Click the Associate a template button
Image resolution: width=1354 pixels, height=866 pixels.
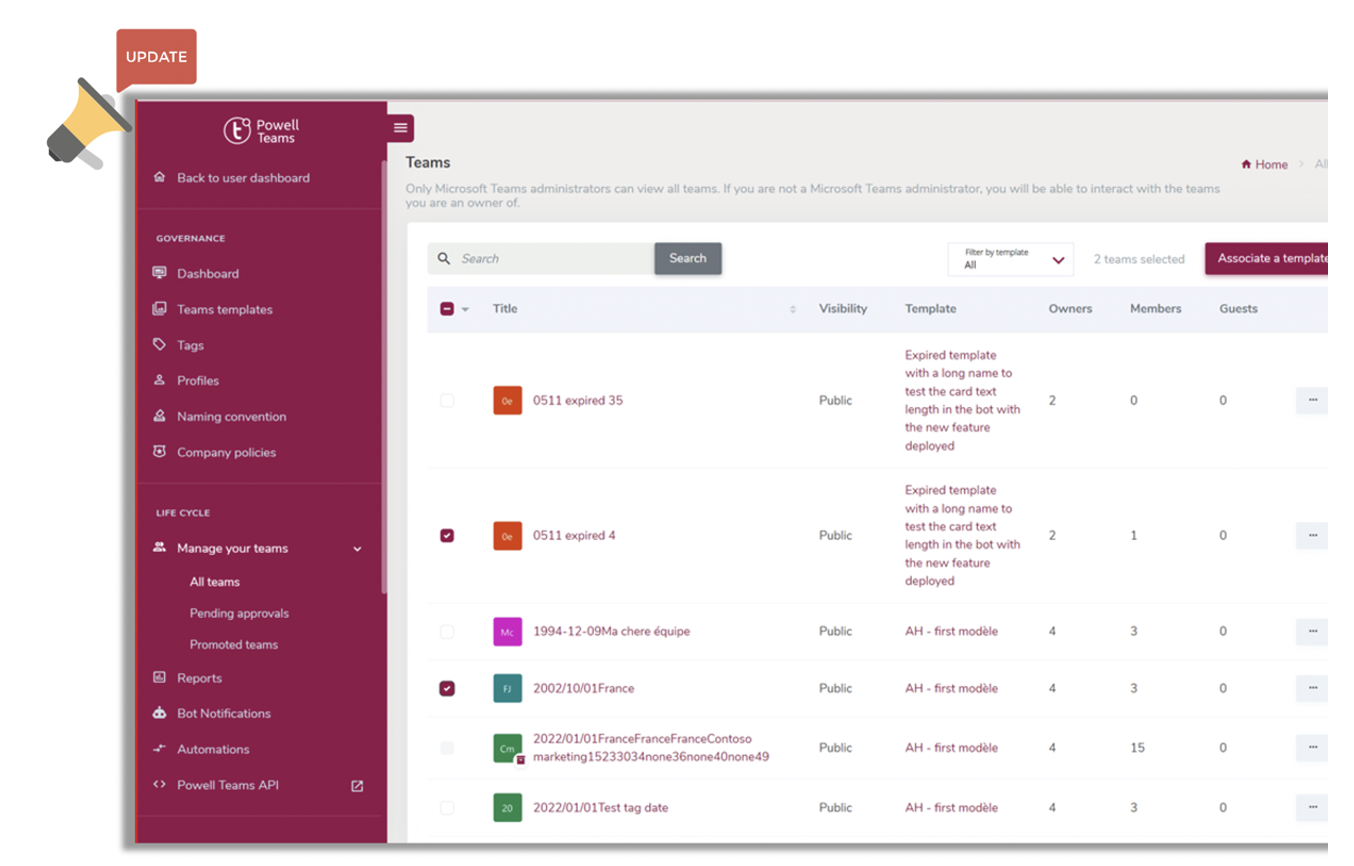[x=1271, y=258]
